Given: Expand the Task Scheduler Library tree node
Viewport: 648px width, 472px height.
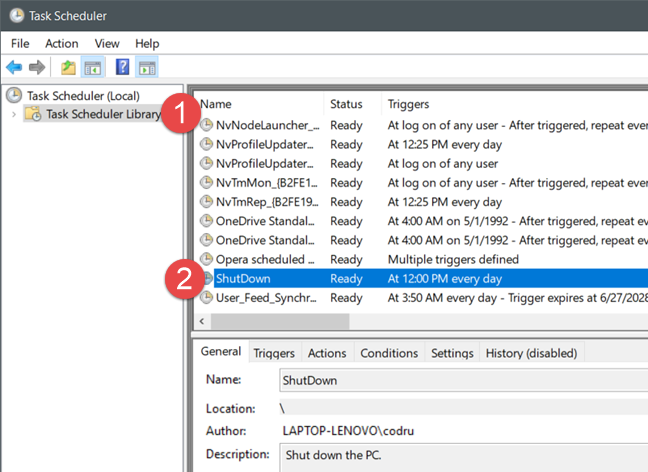Looking at the screenshot, I should (14, 114).
